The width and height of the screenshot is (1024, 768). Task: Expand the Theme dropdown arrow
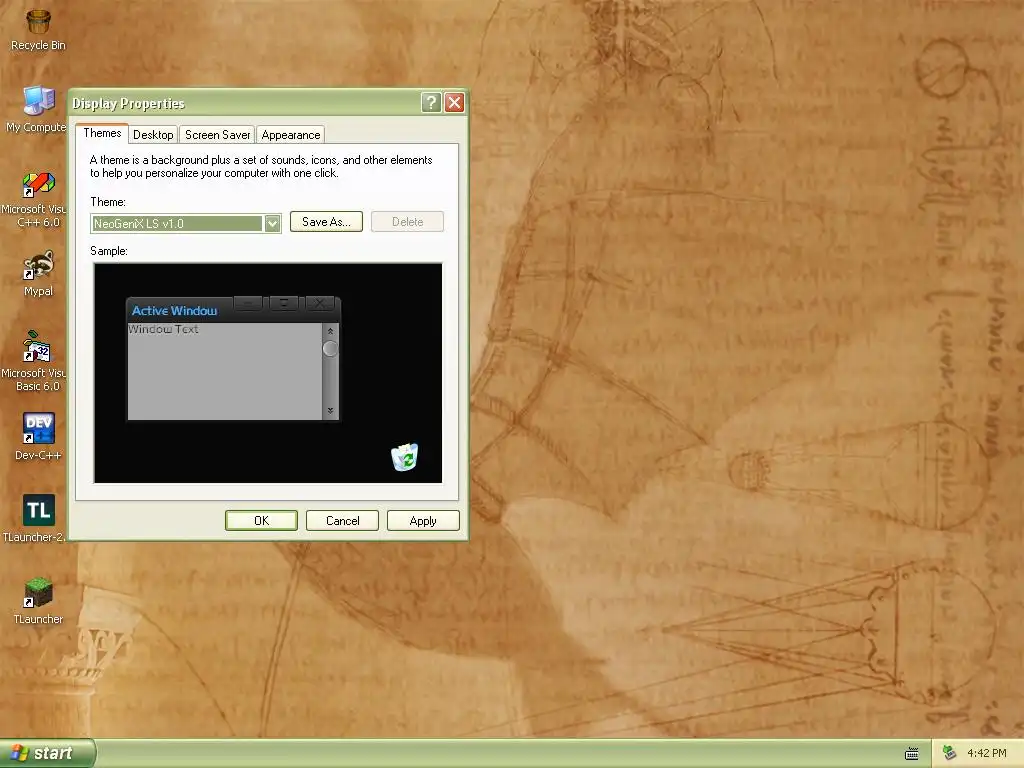click(272, 223)
